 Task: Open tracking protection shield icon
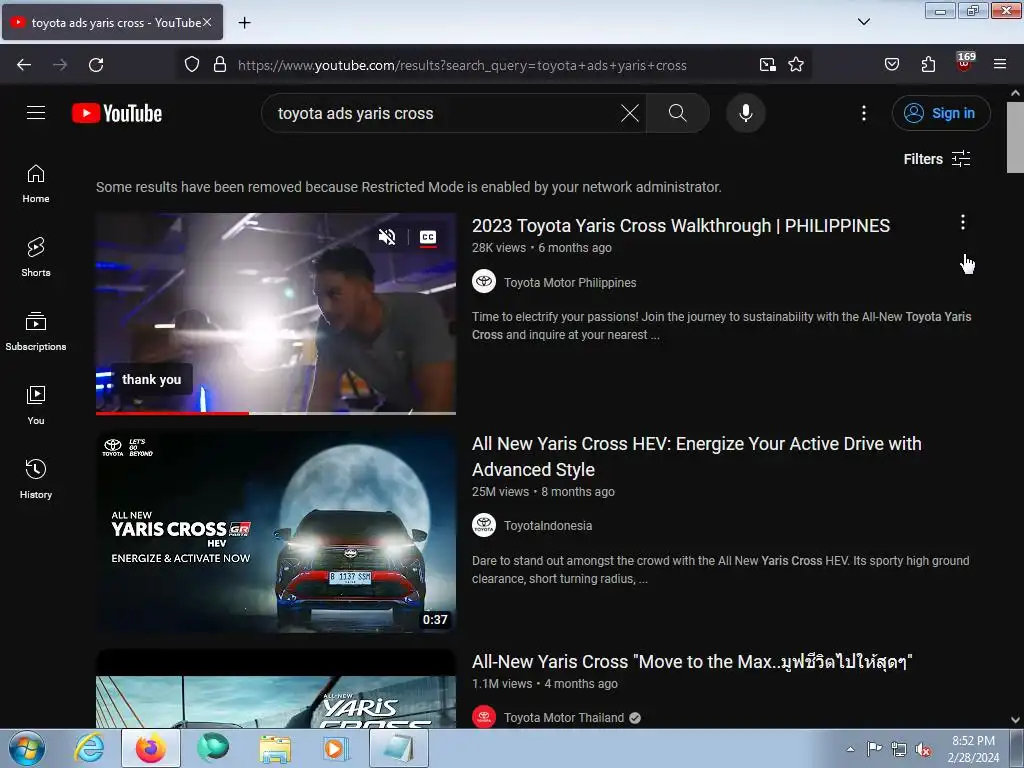191,65
